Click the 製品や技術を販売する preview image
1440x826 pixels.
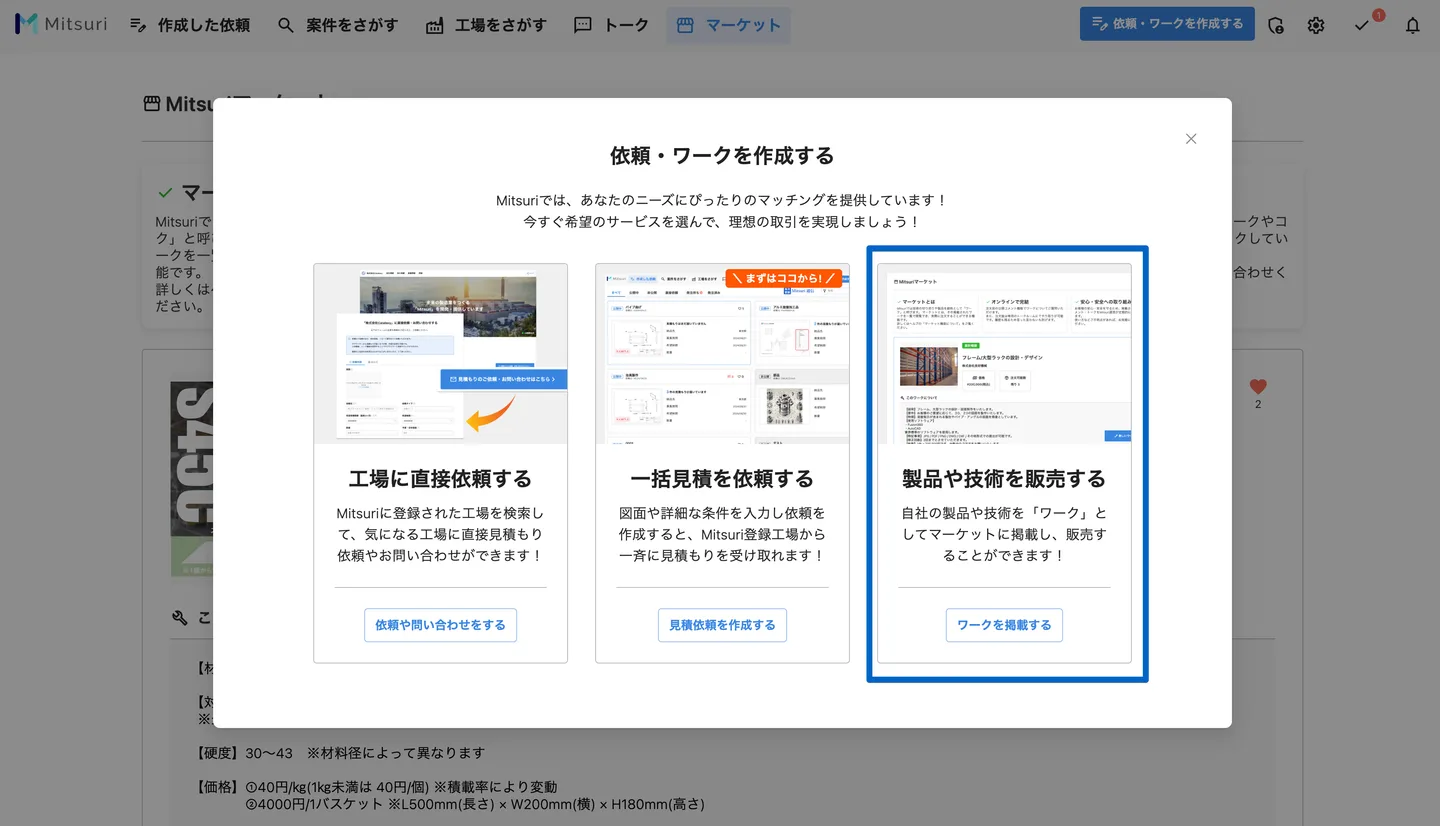pos(1004,354)
